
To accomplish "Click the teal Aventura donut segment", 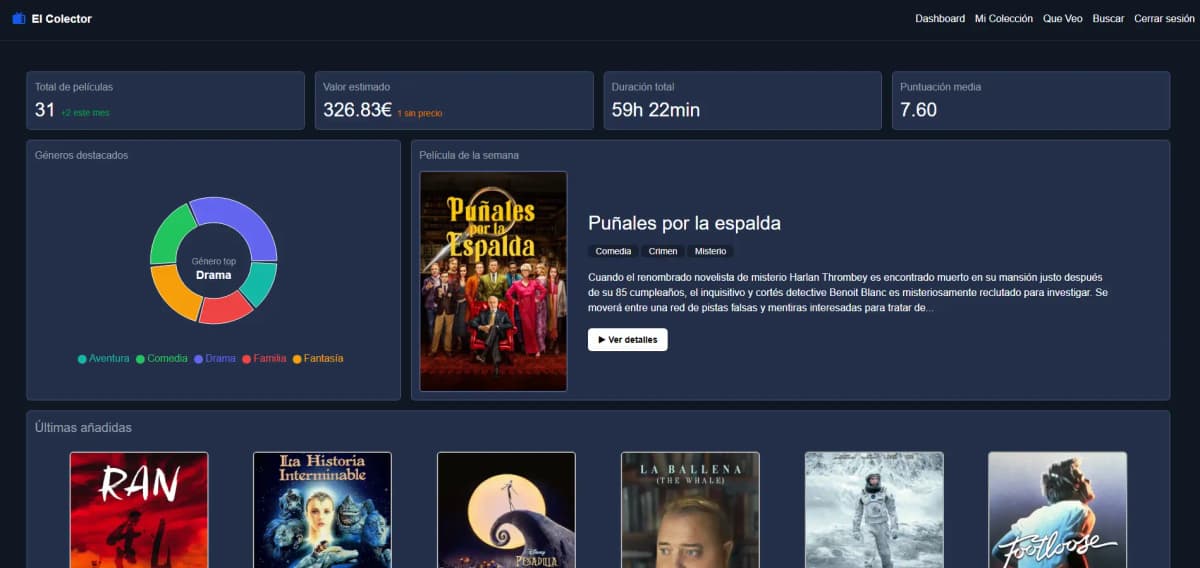I will click(x=260, y=283).
